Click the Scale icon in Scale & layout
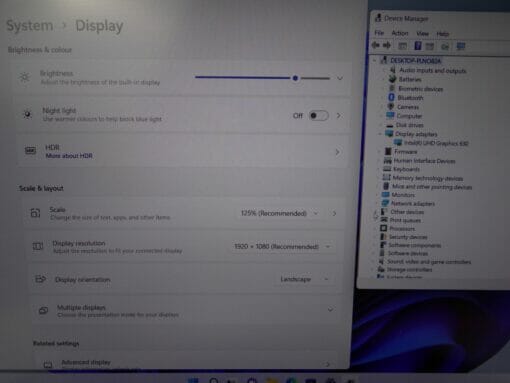The height and width of the screenshot is (383, 510). point(35,213)
